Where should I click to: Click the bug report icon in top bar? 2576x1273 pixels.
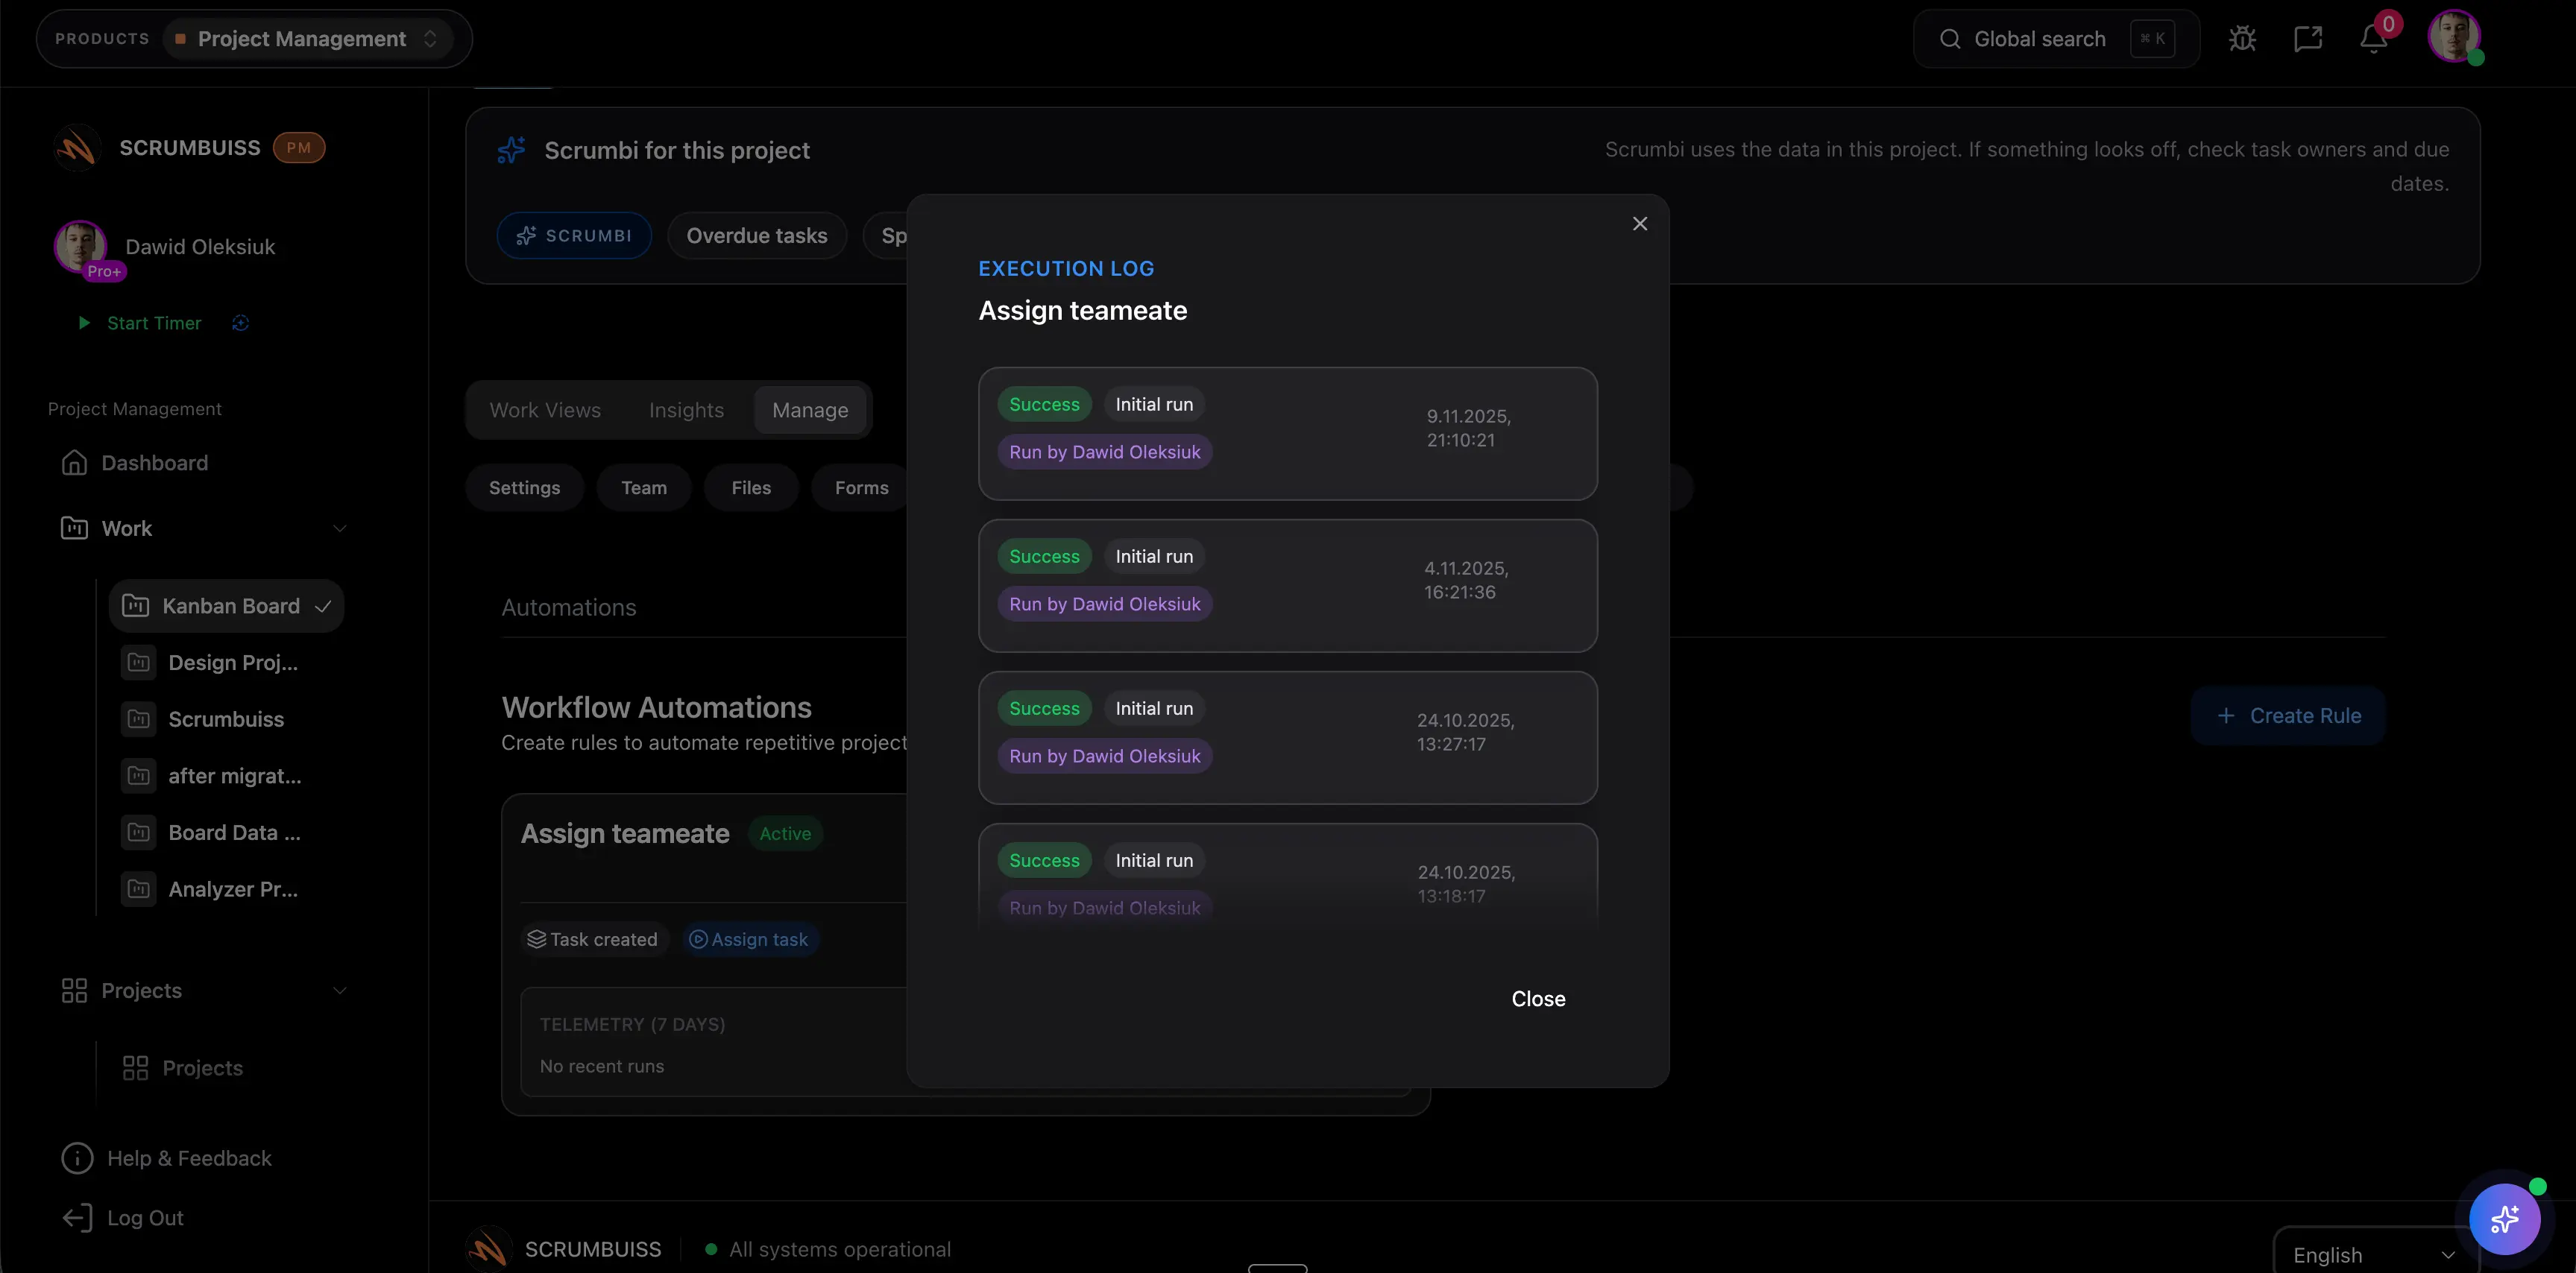2242,38
